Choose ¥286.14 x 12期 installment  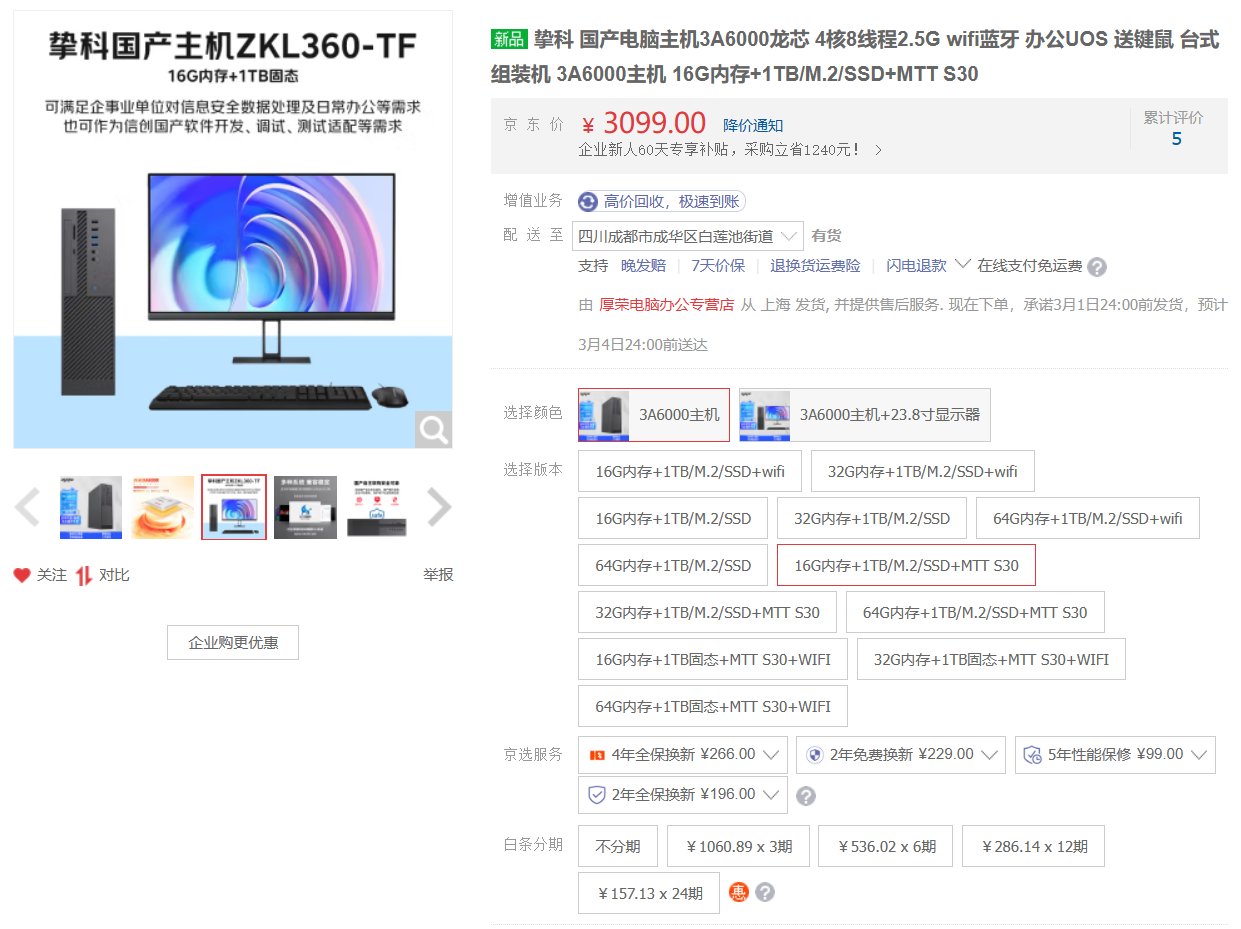click(x=1034, y=846)
